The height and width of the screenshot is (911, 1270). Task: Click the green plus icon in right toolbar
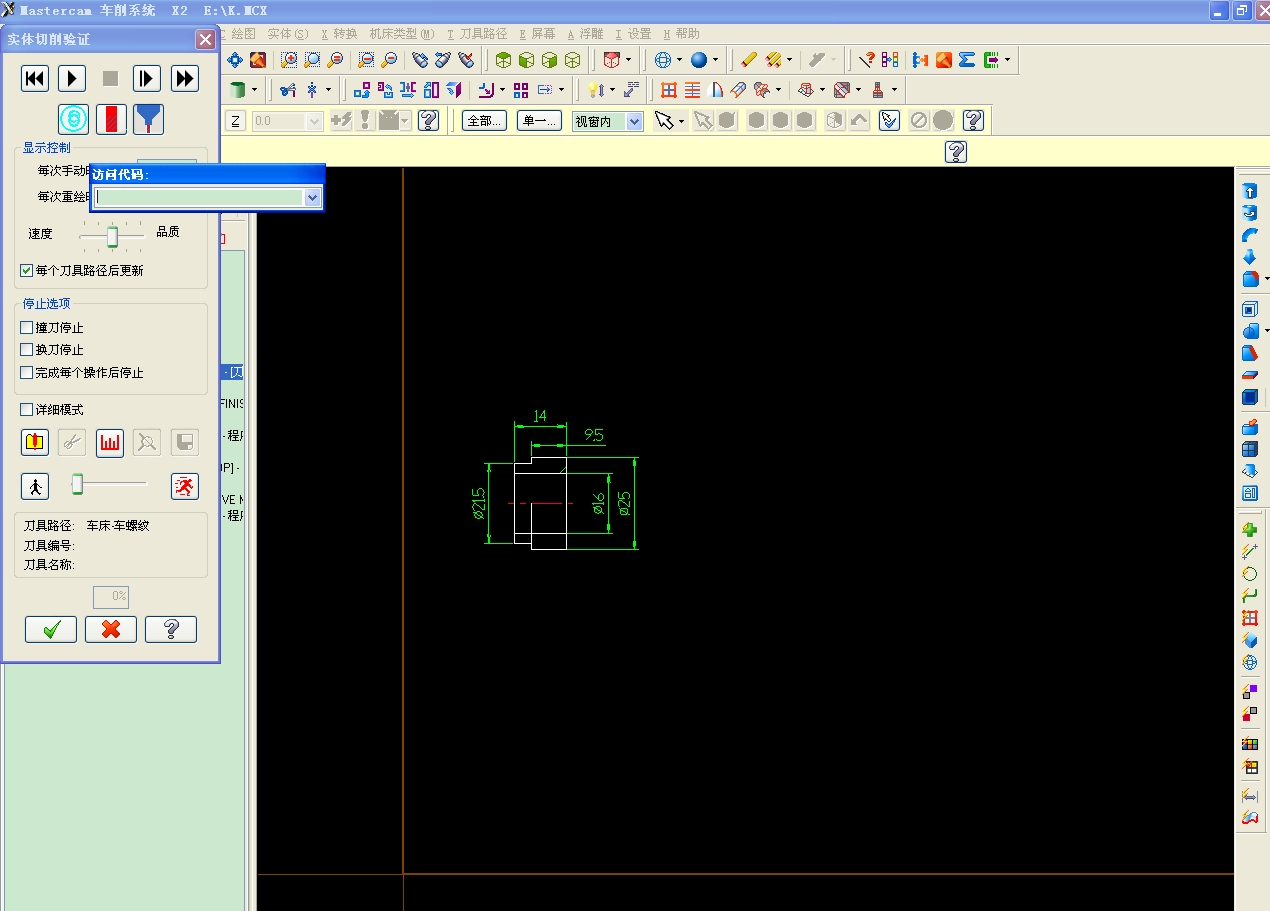coord(1249,530)
